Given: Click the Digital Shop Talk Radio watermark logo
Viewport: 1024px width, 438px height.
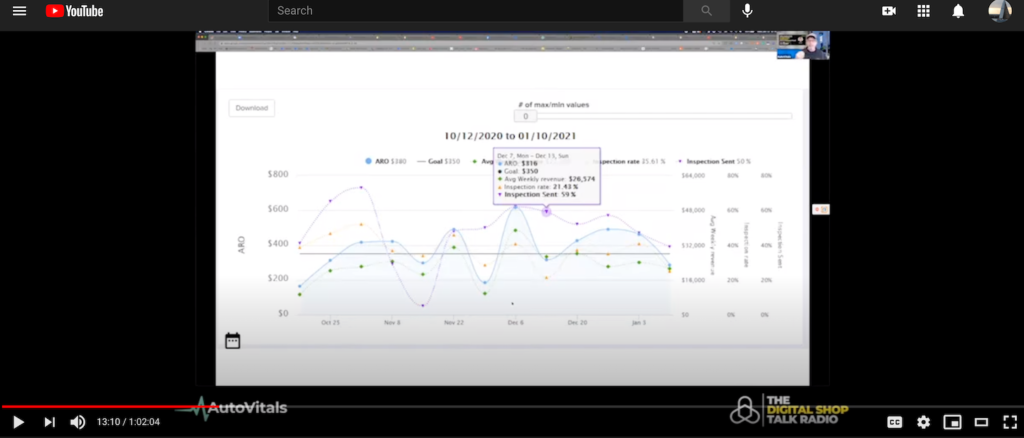Looking at the screenshot, I should (789, 410).
